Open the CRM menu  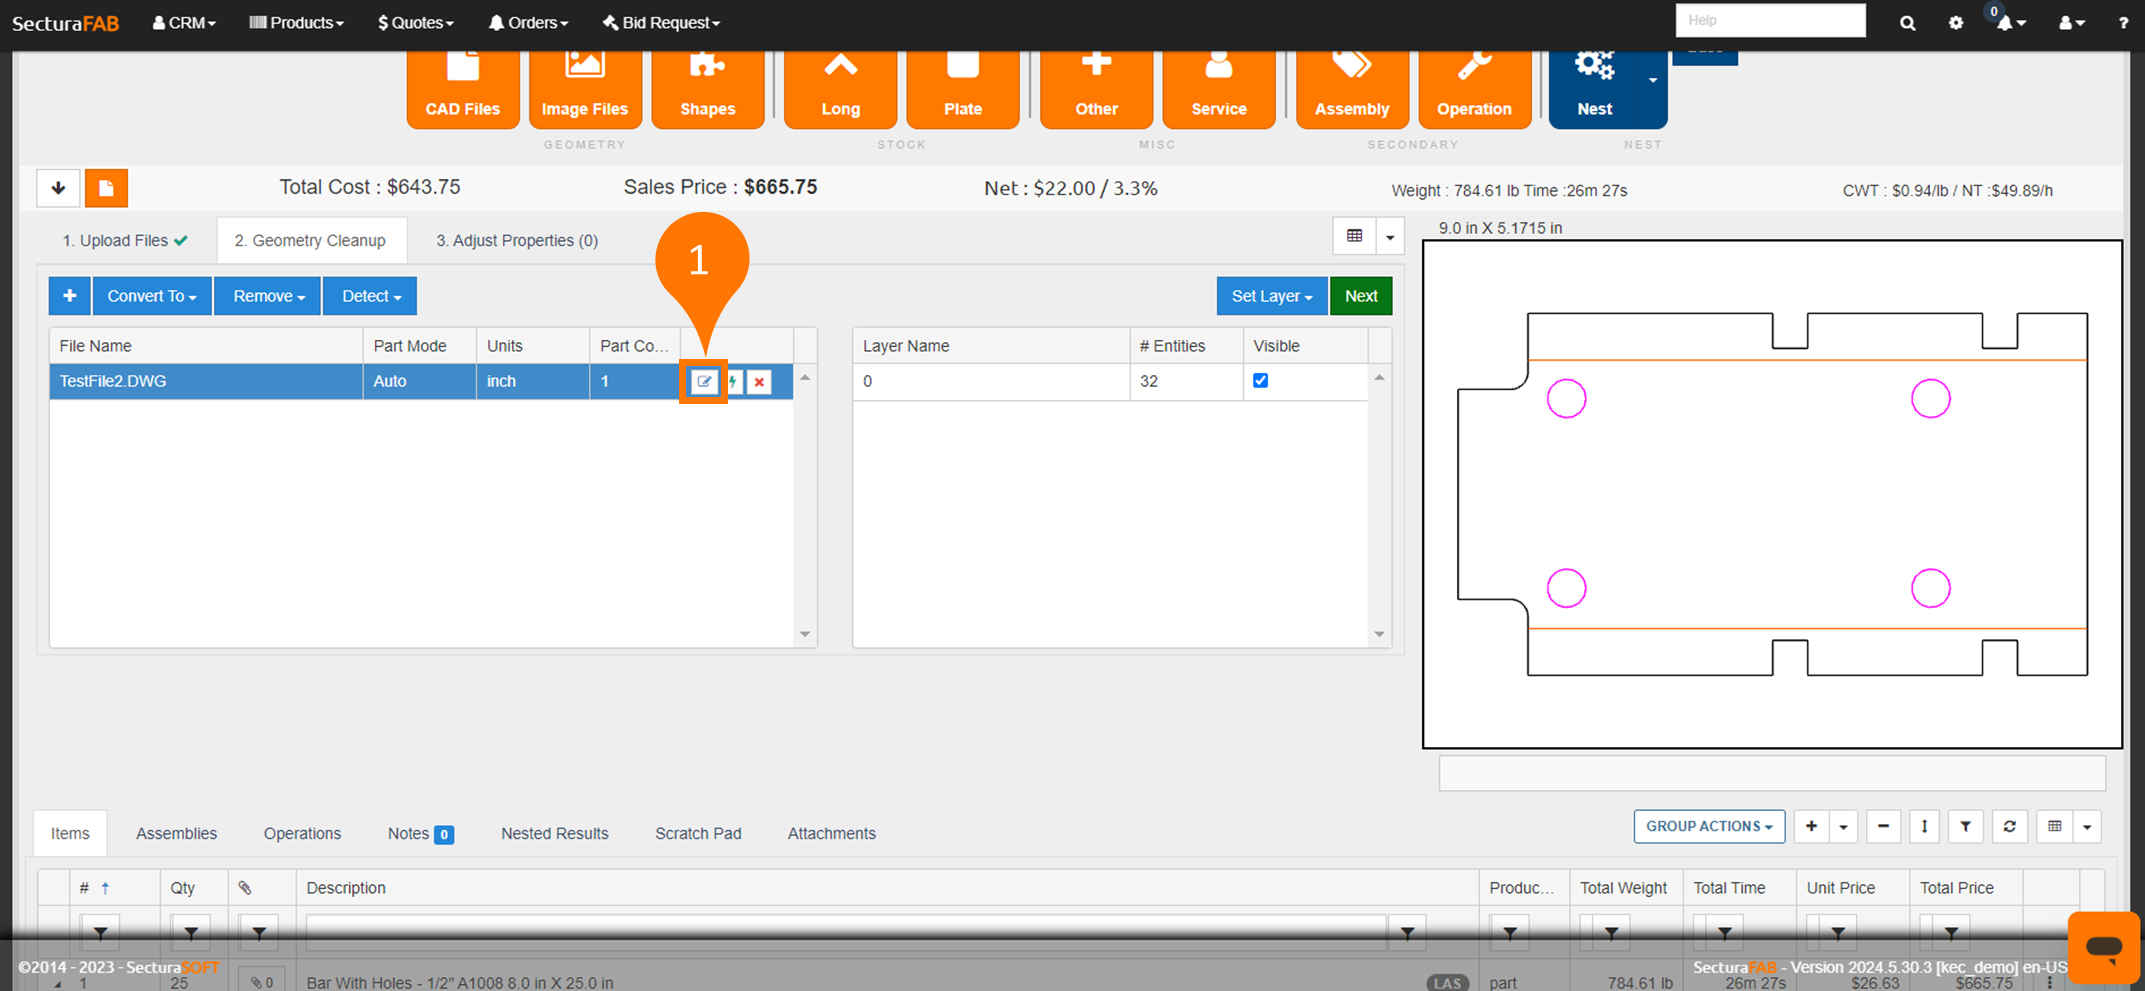tap(184, 23)
